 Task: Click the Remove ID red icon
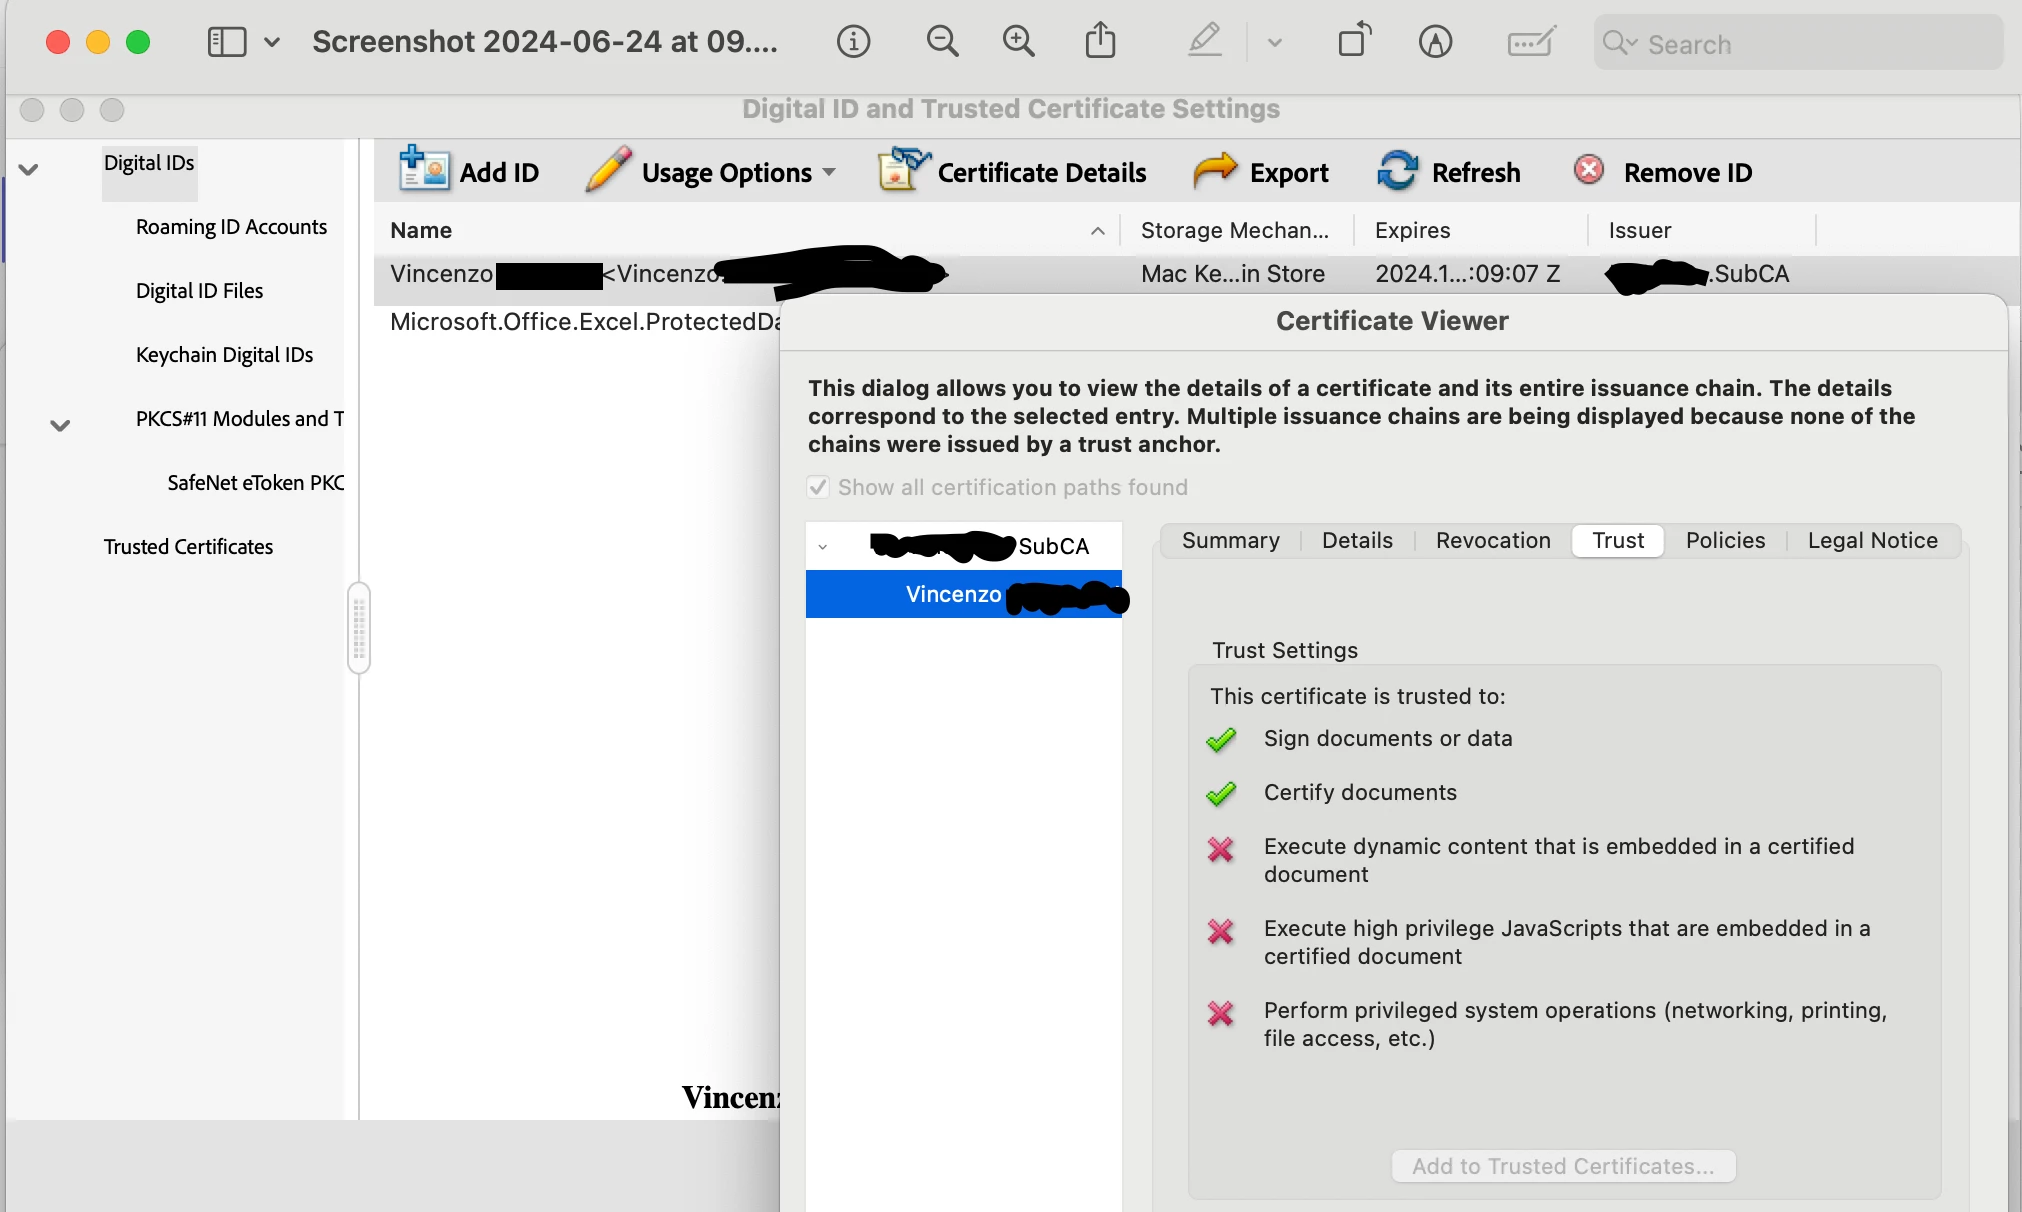(x=1588, y=170)
